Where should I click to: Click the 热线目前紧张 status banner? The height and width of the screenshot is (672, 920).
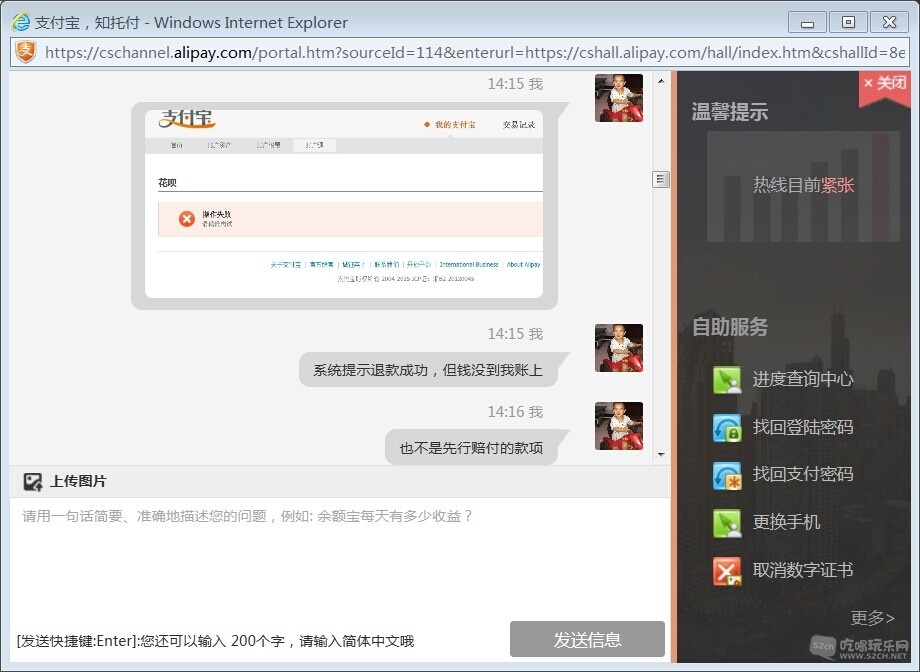pos(803,186)
